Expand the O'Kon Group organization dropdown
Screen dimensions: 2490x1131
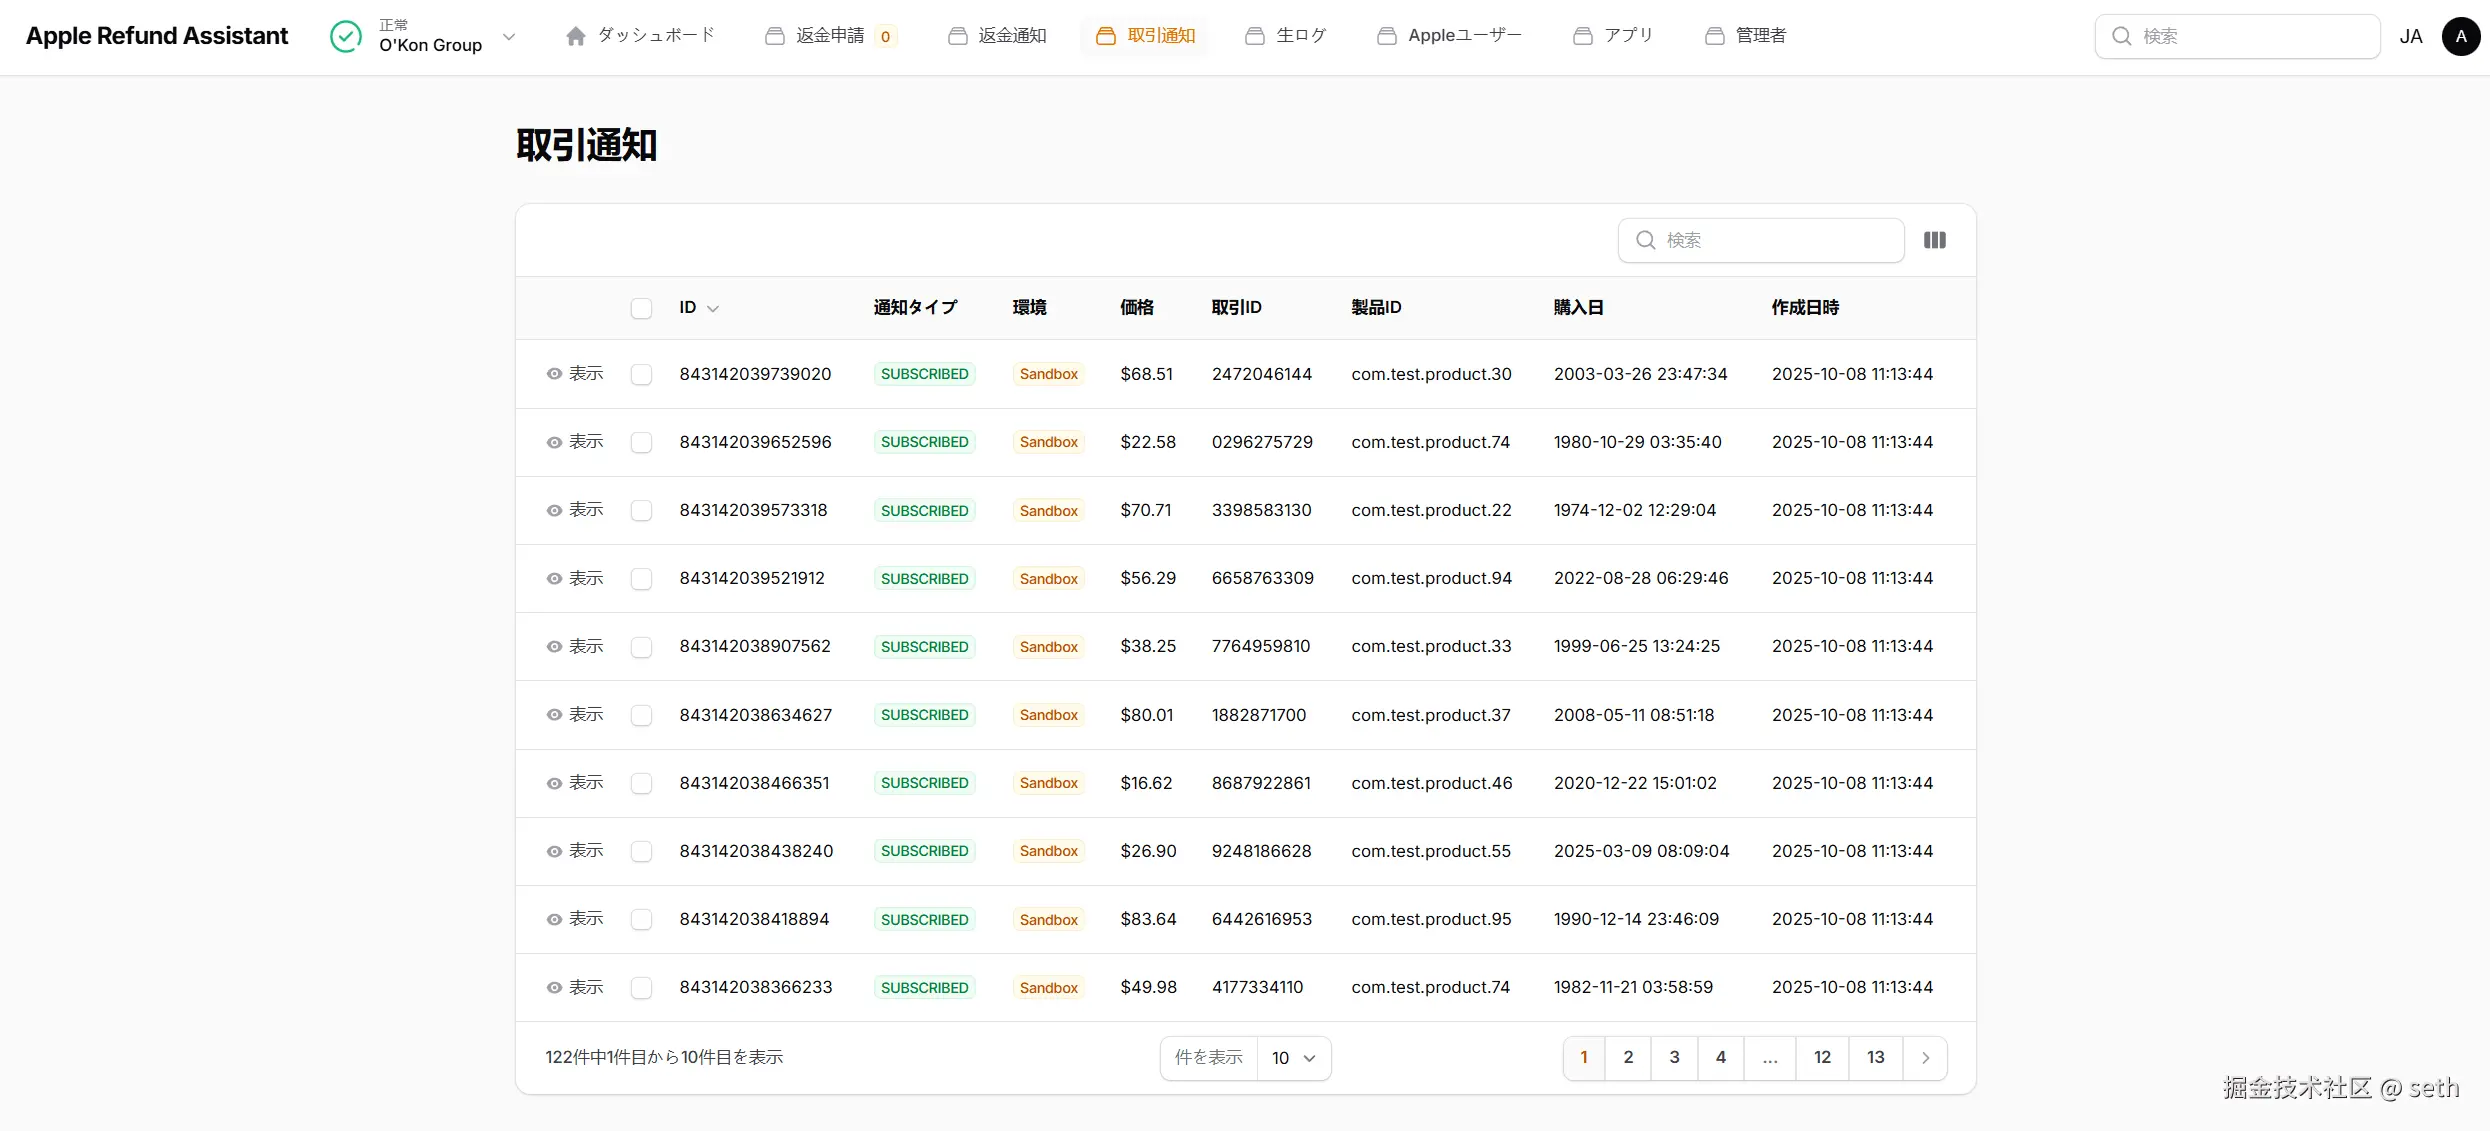(509, 37)
